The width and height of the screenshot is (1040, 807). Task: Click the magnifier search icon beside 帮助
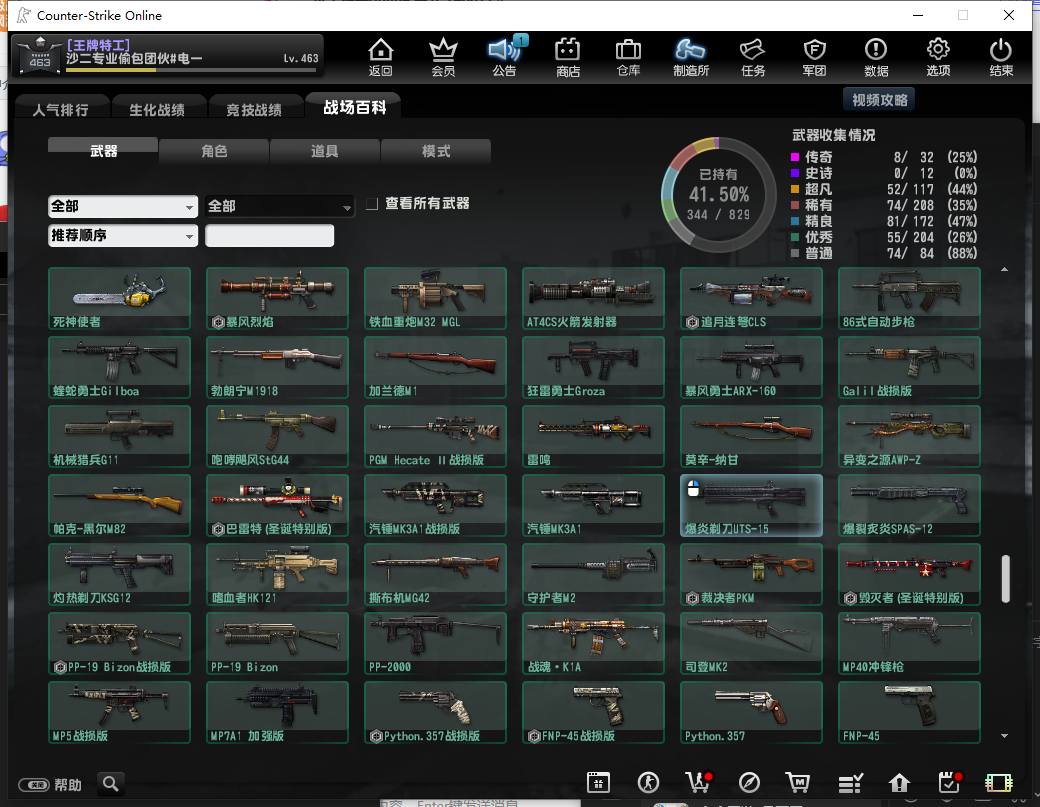click(x=111, y=784)
